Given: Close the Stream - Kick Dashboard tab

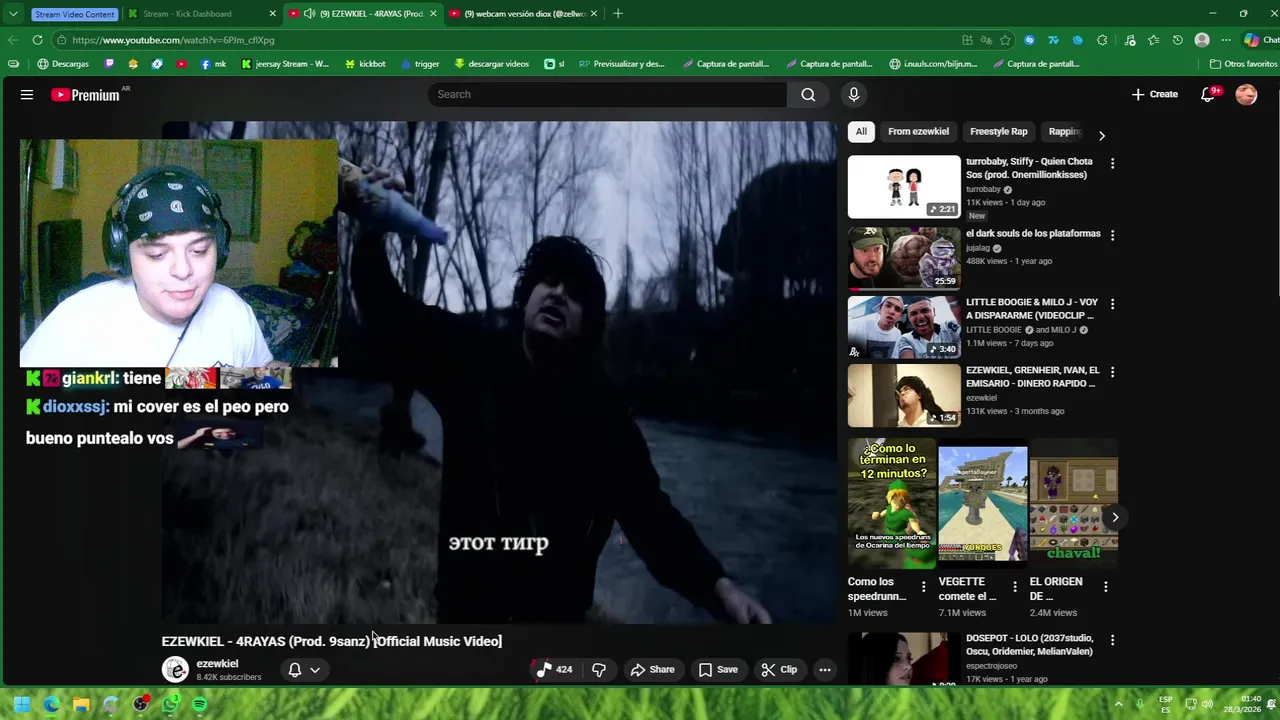Looking at the screenshot, I should 273,14.
